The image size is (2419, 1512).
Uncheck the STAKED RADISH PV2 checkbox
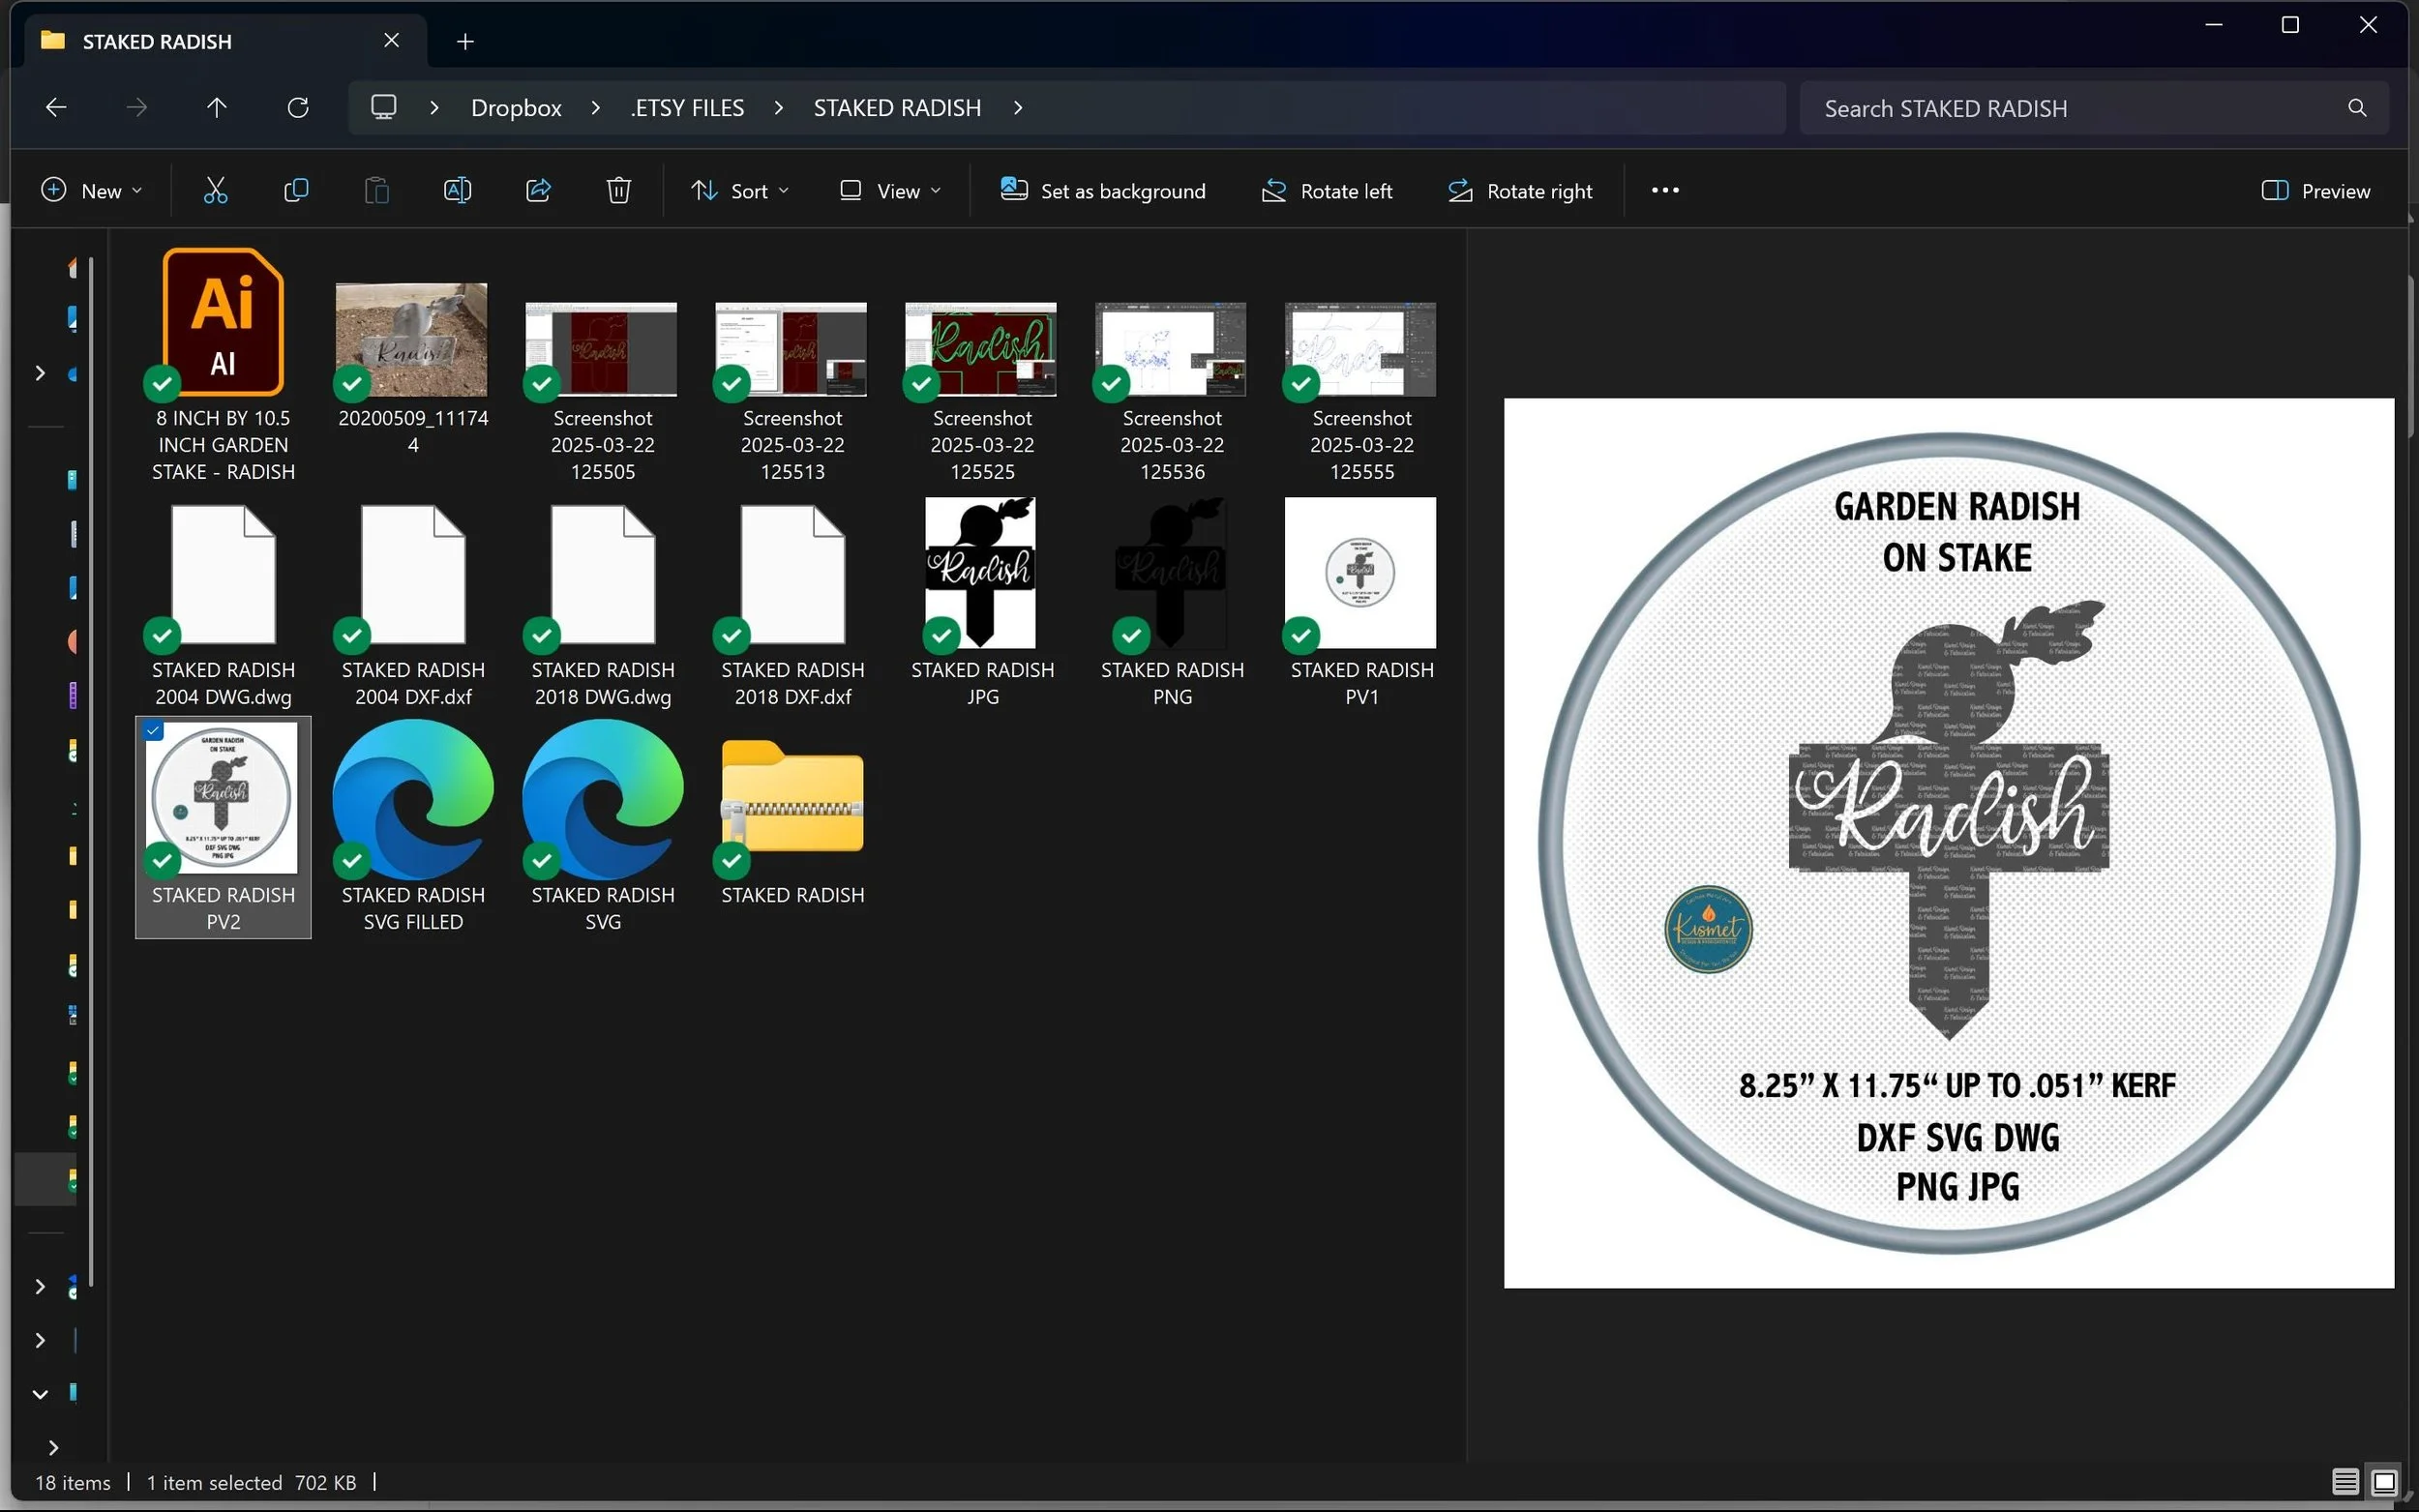pyautogui.click(x=153, y=731)
